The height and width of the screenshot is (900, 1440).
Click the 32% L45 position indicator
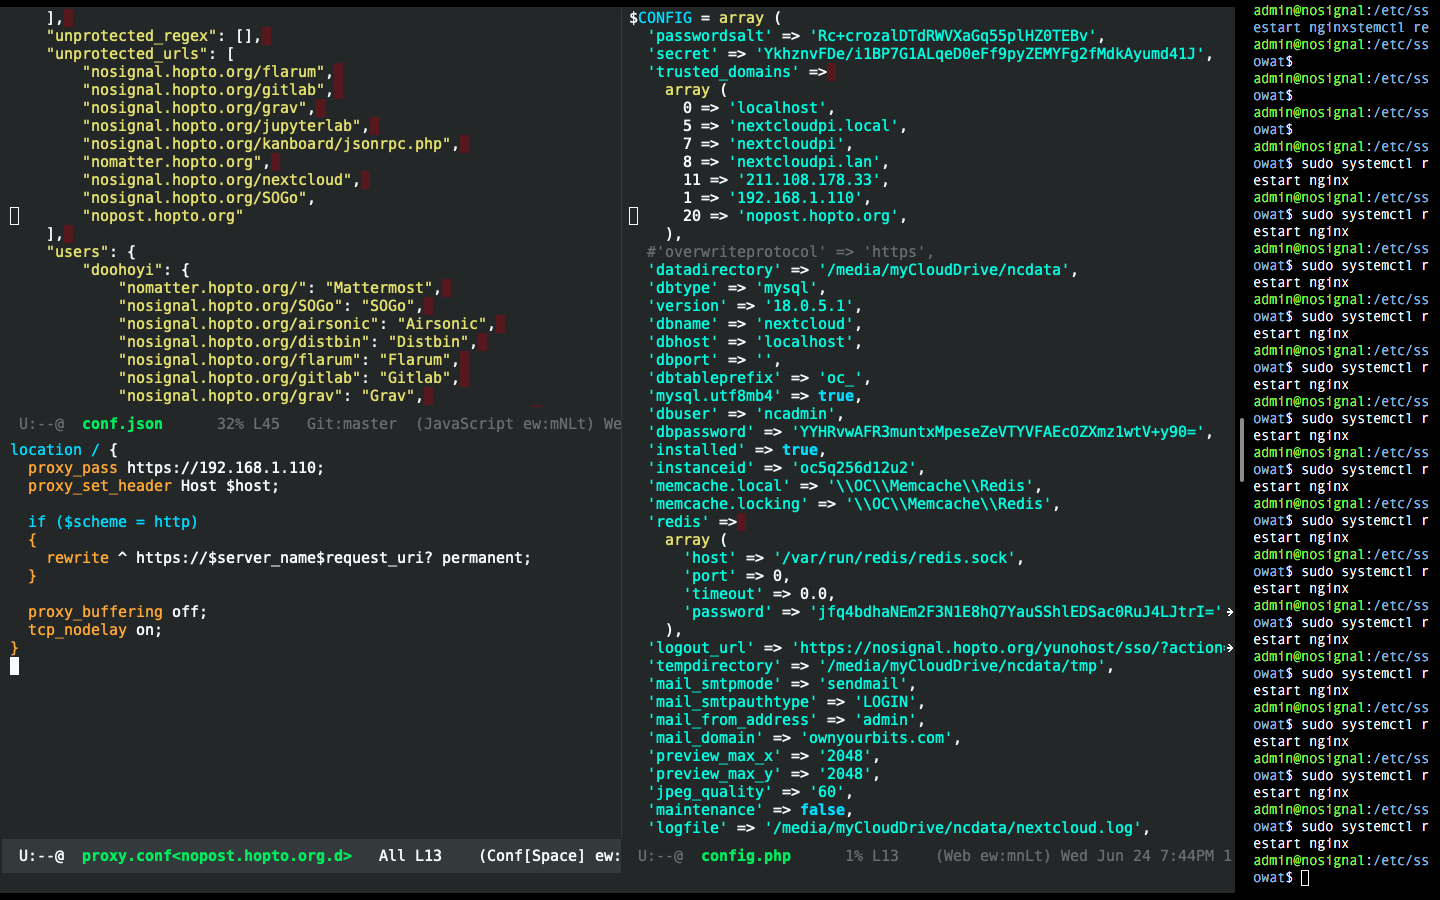[x=248, y=424]
